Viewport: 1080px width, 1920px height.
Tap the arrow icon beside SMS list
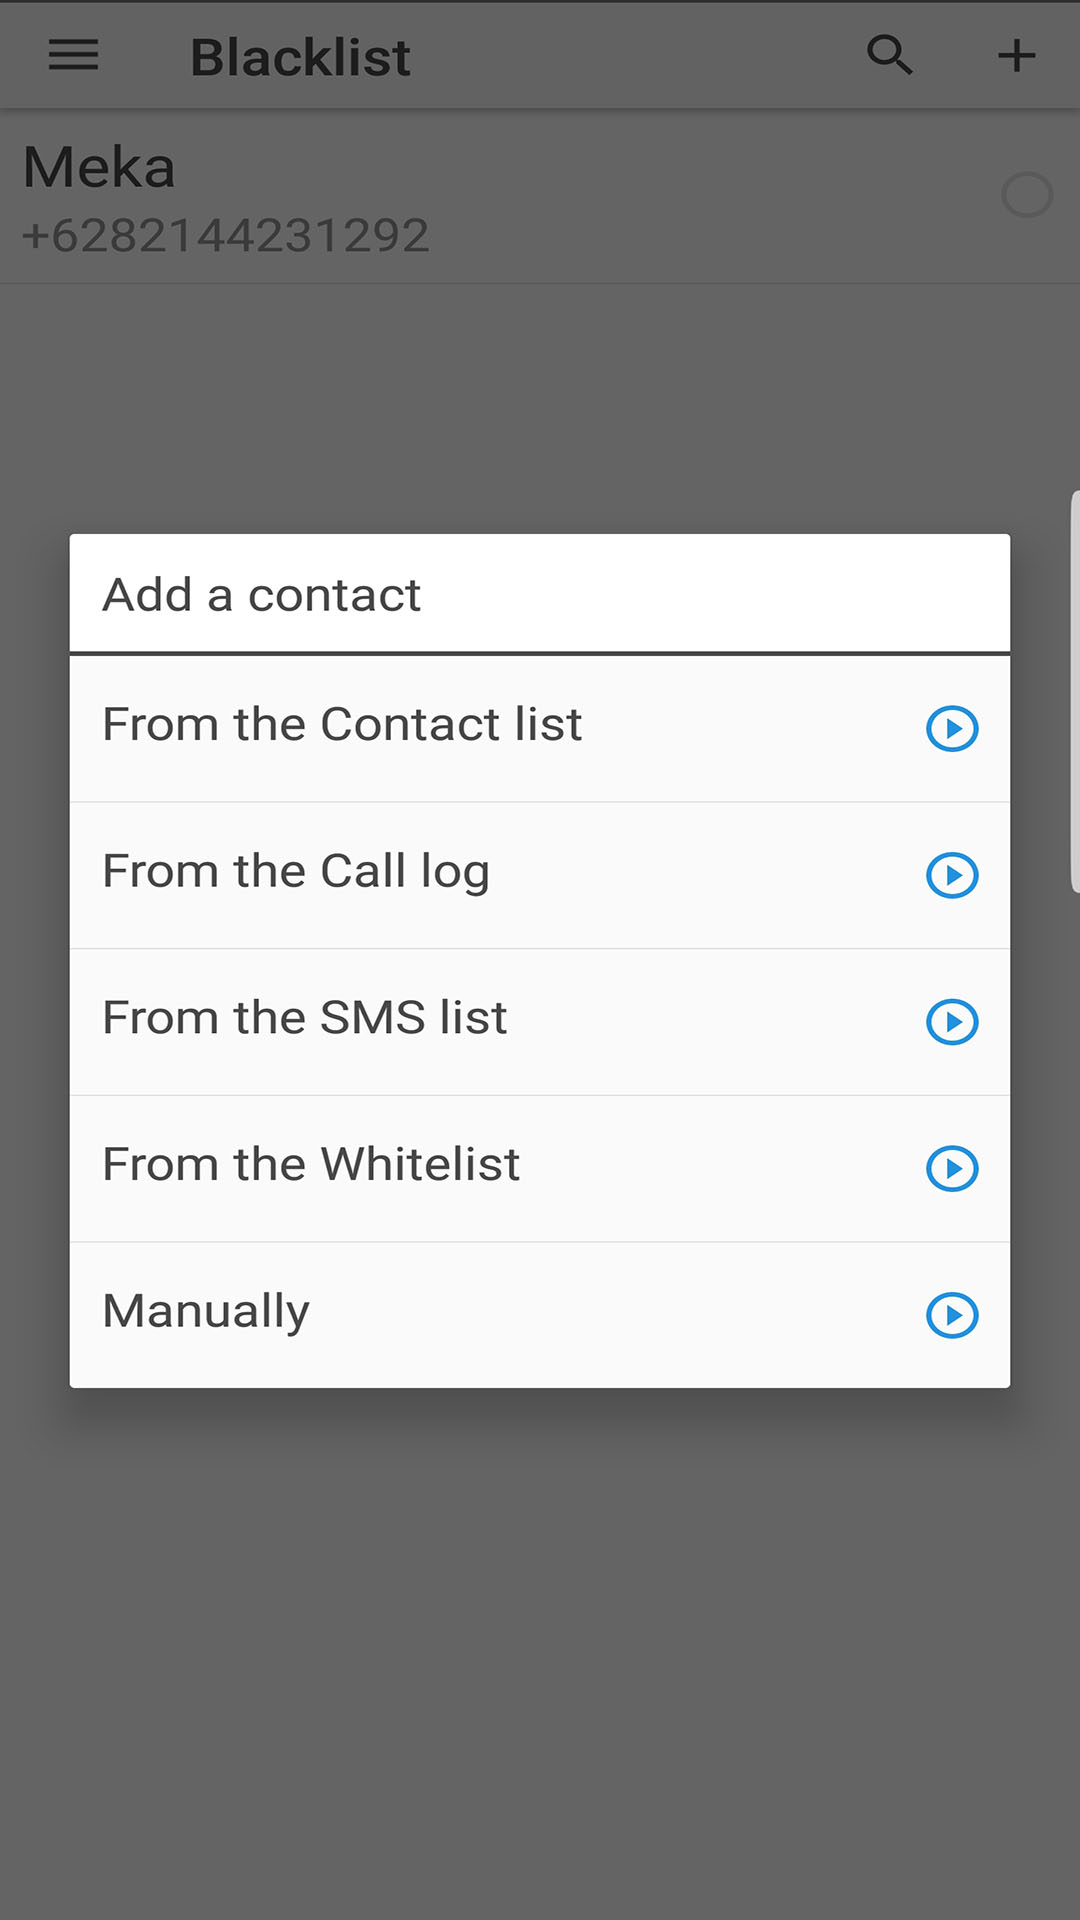coord(951,1021)
